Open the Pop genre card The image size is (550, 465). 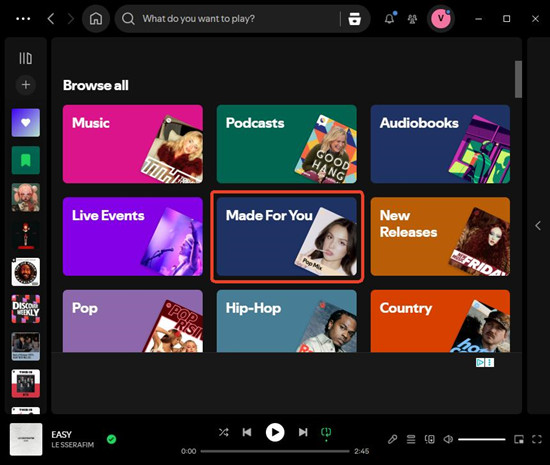pyautogui.click(x=133, y=321)
